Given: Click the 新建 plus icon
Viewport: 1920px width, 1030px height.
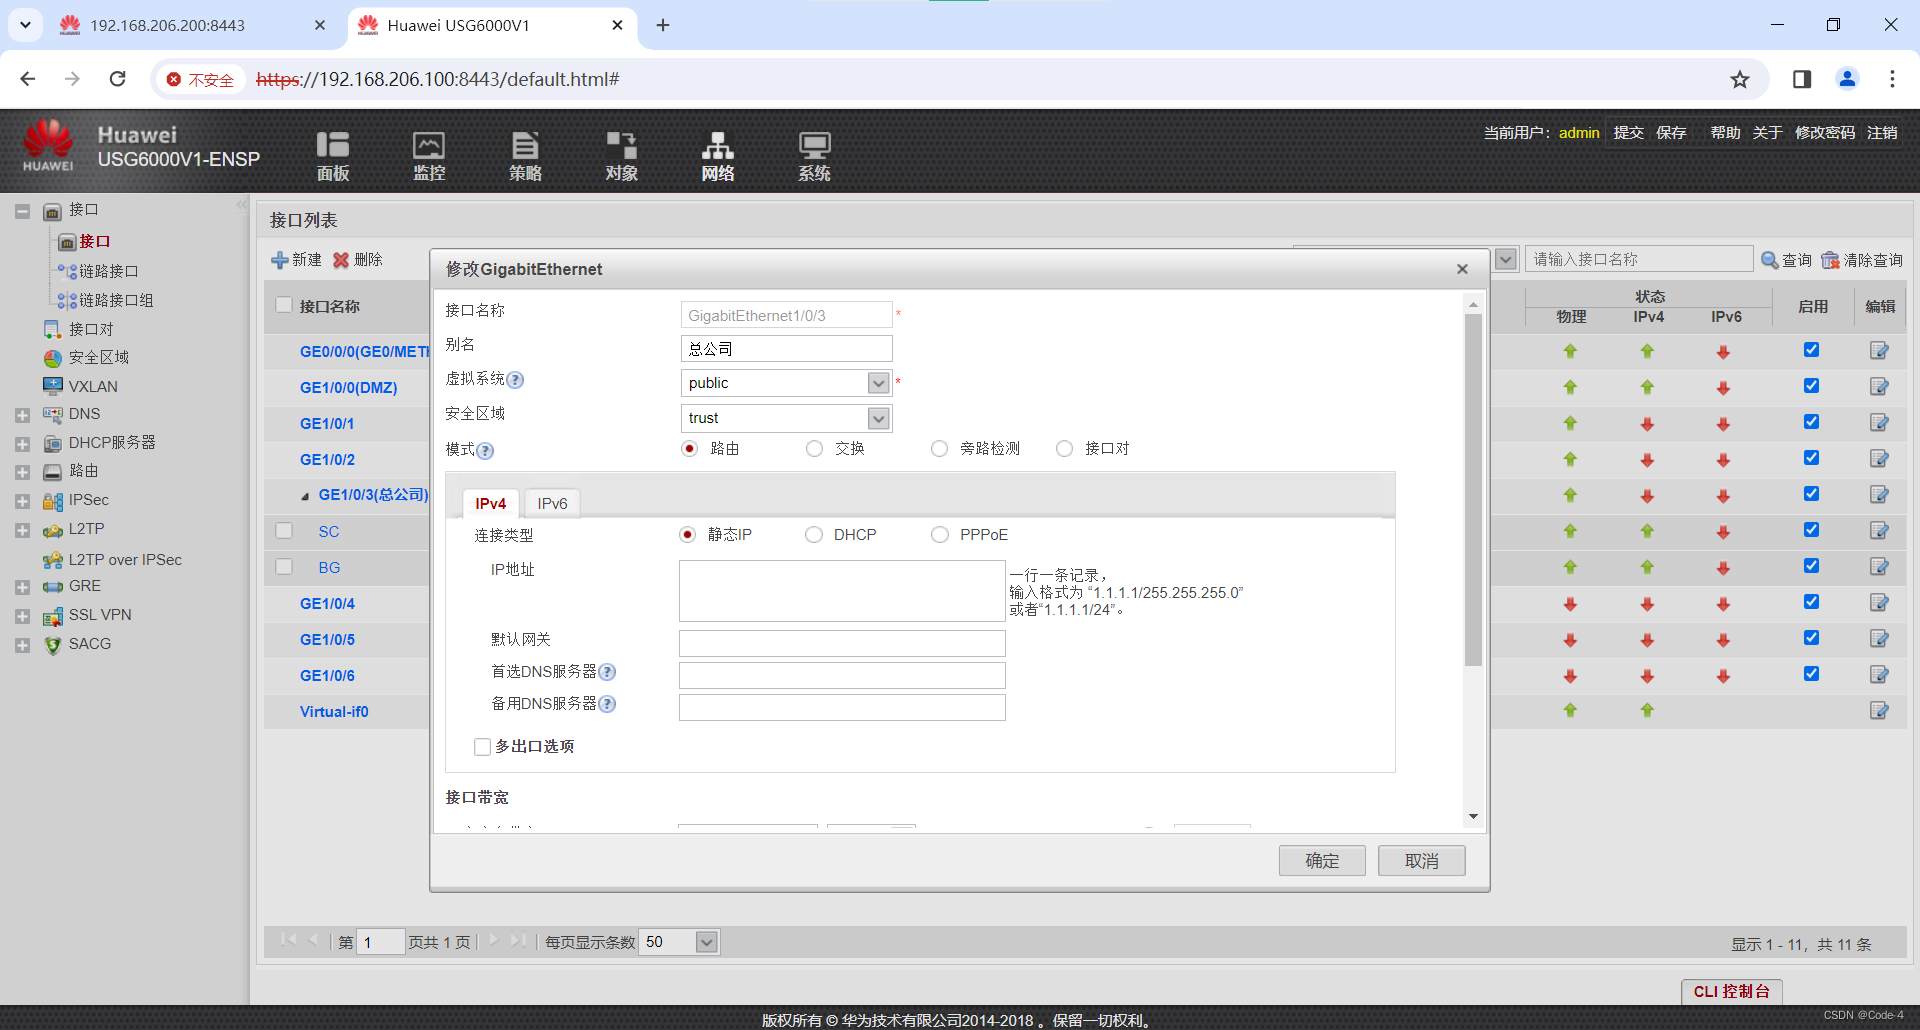Looking at the screenshot, I should point(280,260).
